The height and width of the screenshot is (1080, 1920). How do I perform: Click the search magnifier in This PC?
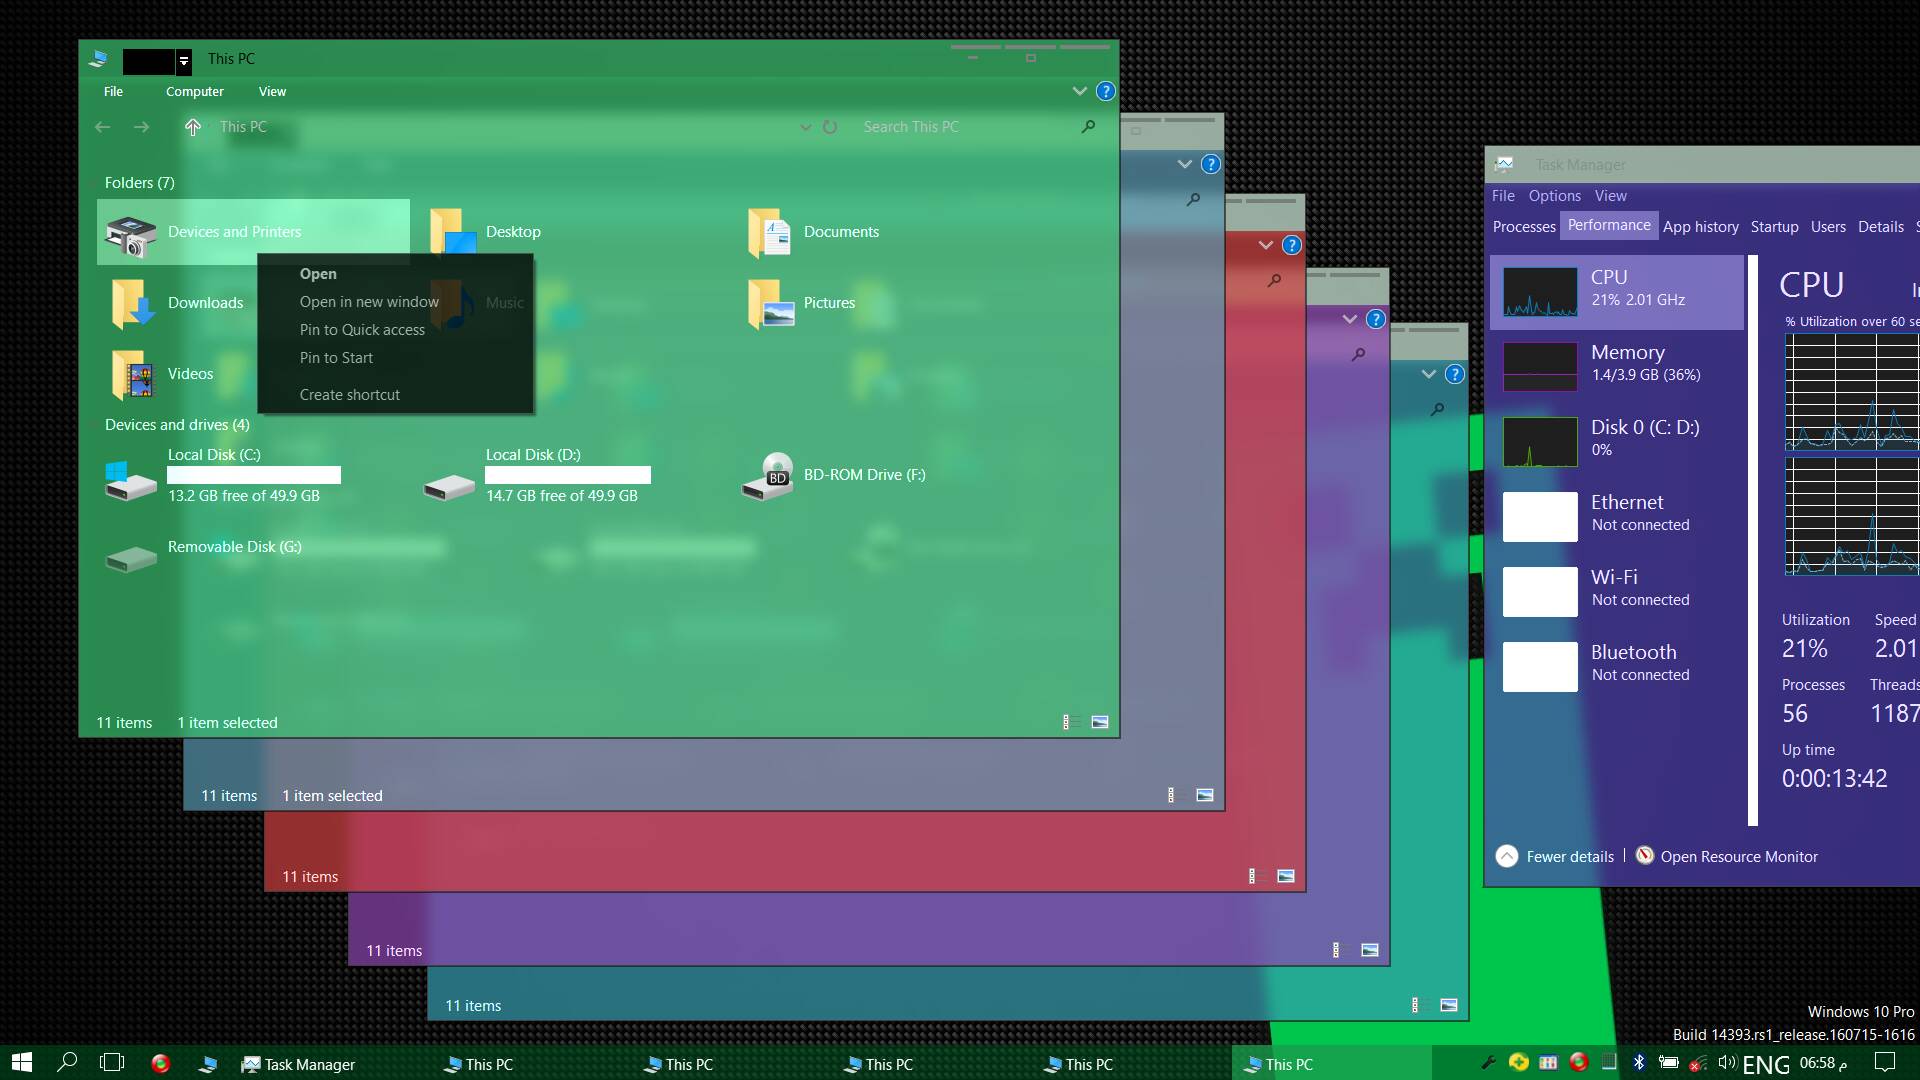click(x=1088, y=127)
